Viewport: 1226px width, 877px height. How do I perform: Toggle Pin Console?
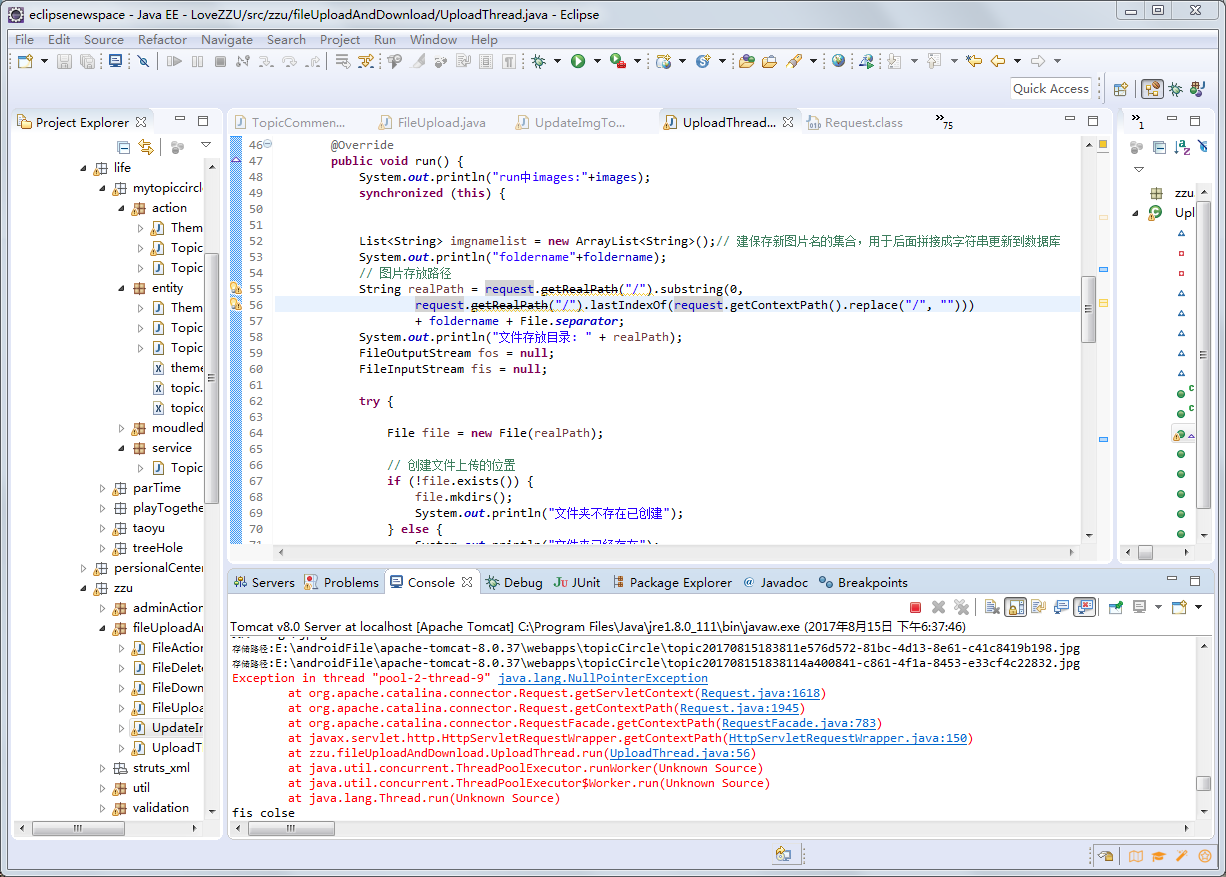point(1116,607)
